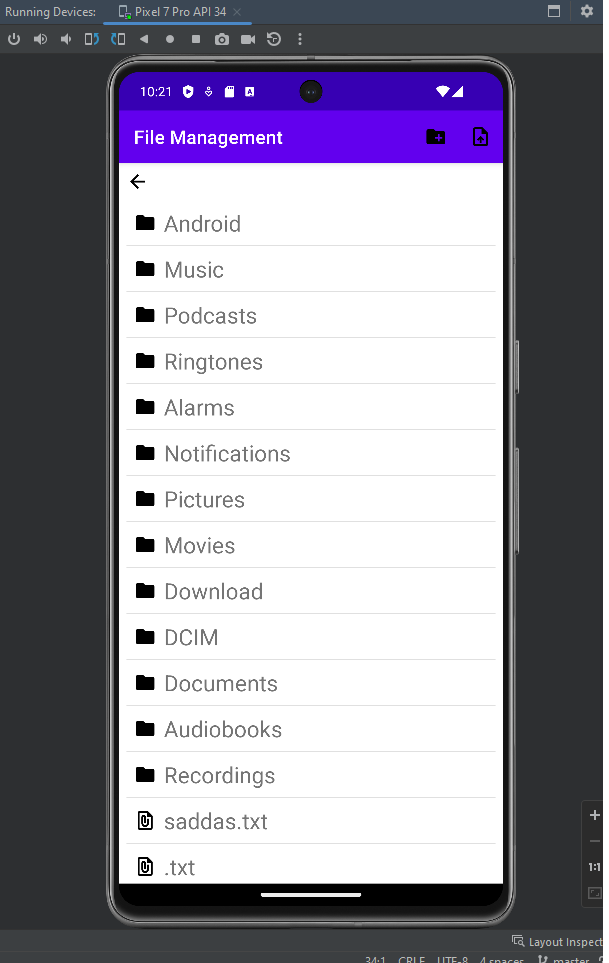Open the master branch popup in the status bar

click(570, 958)
